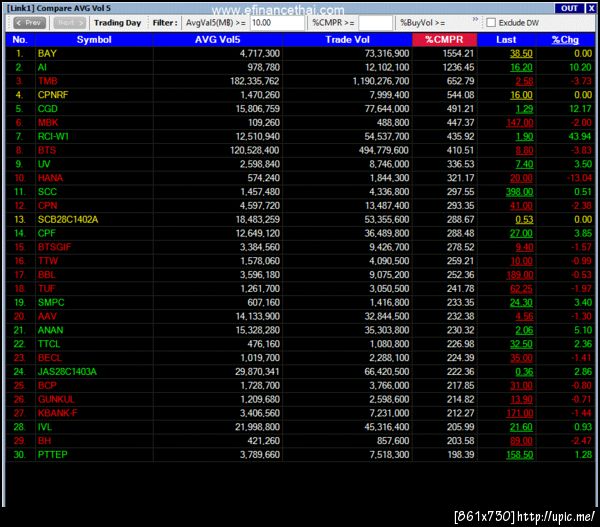The image size is (600, 527).
Task: Select the BTSGIF symbol
Action: 54,247
